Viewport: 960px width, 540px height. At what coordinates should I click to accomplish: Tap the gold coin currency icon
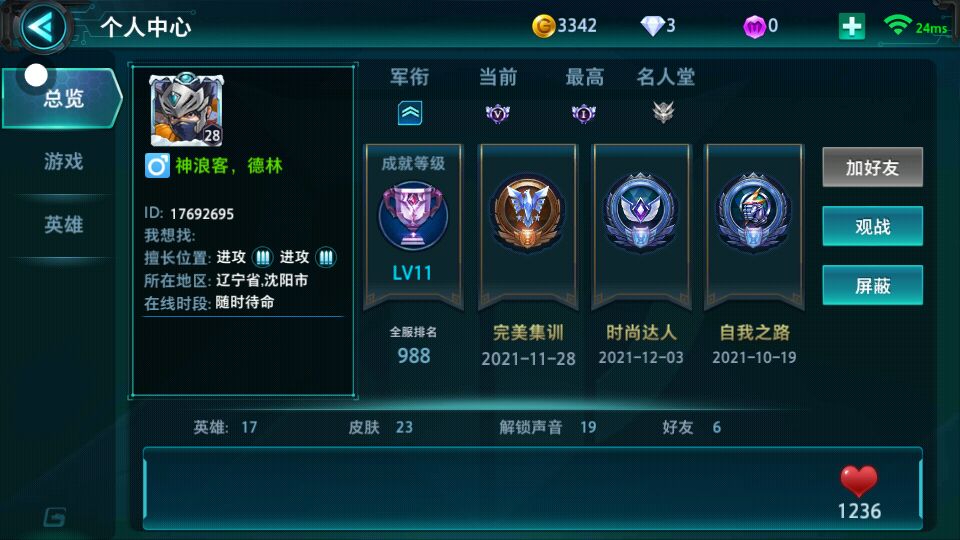543,26
